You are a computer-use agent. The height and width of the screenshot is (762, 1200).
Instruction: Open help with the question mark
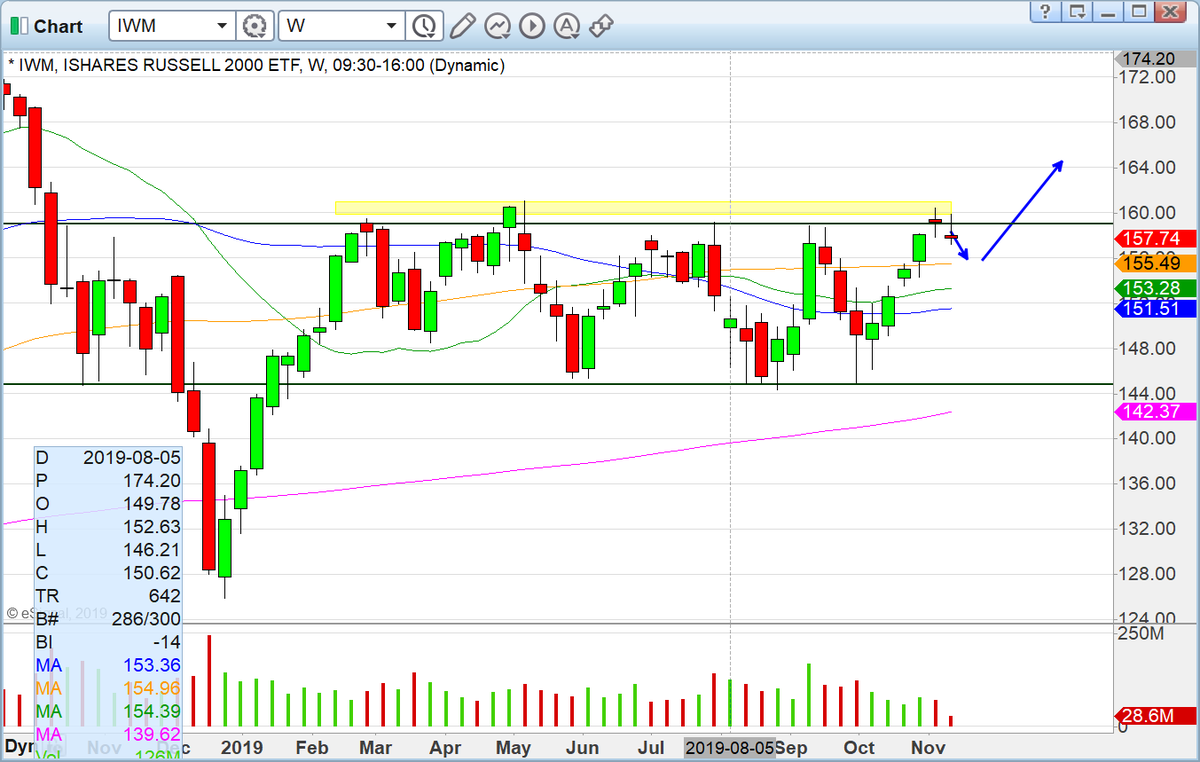1044,12
